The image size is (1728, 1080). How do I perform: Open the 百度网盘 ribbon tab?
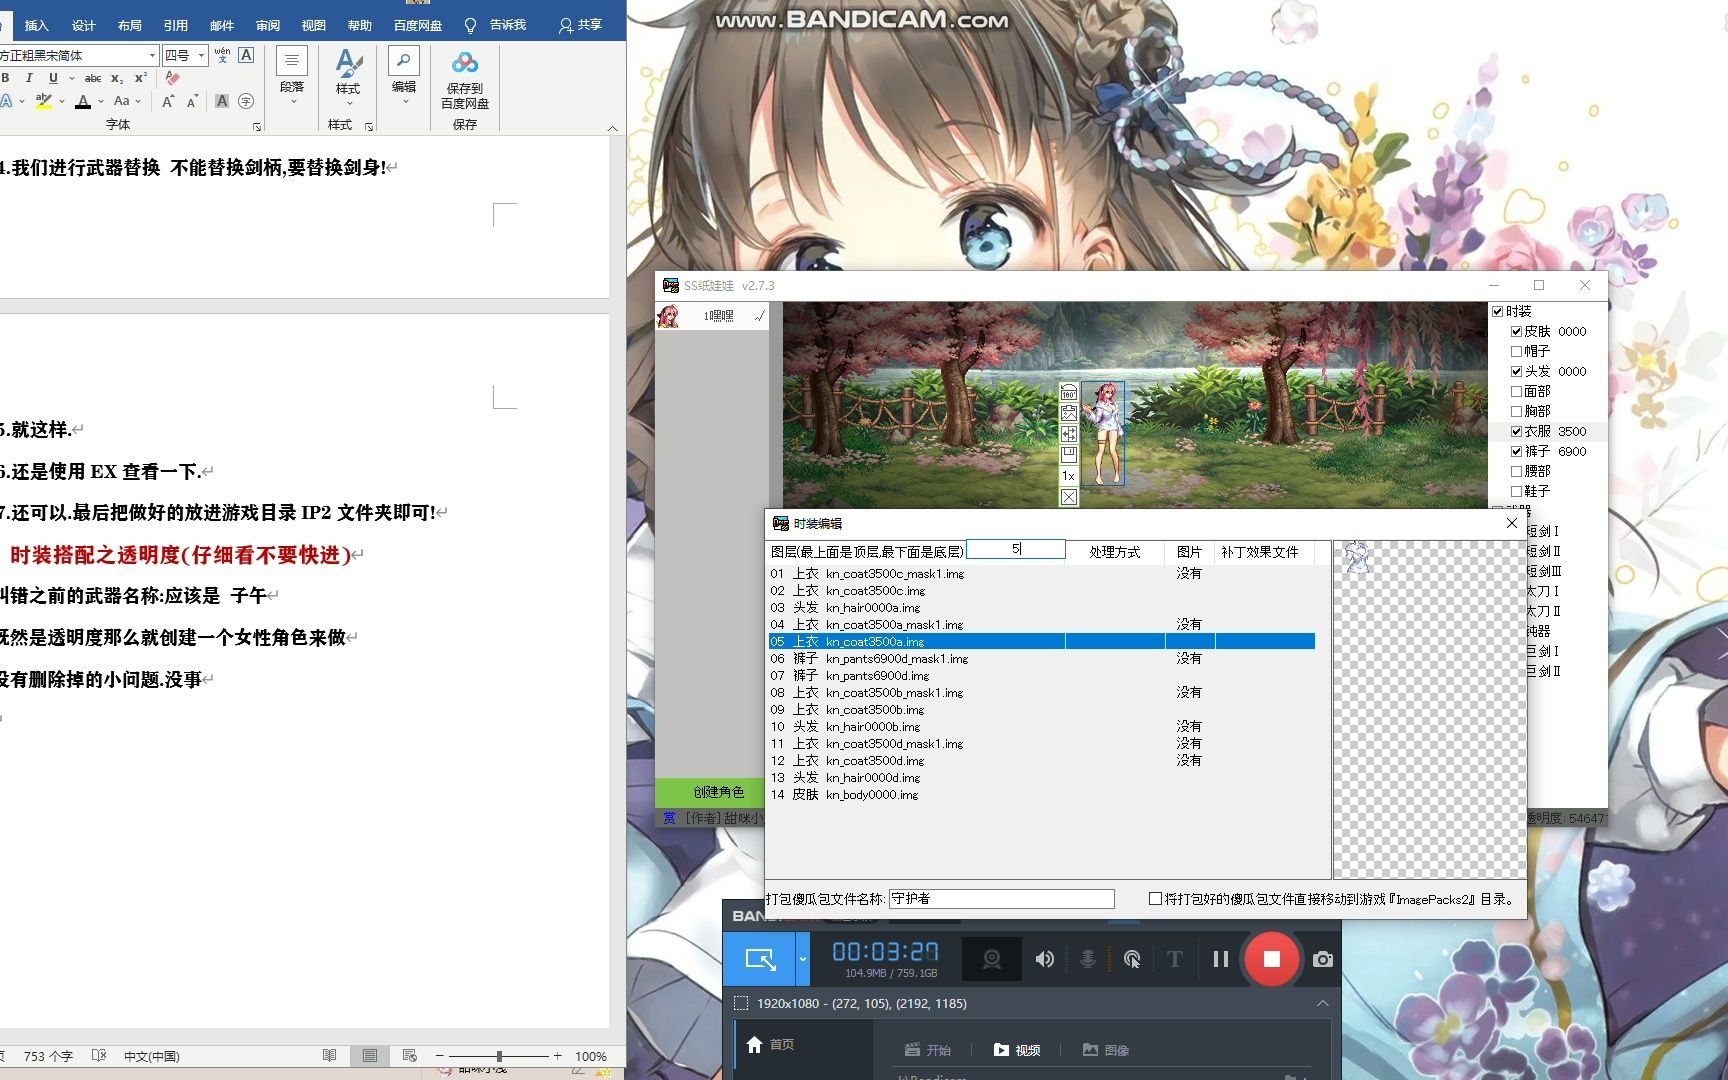418,25
